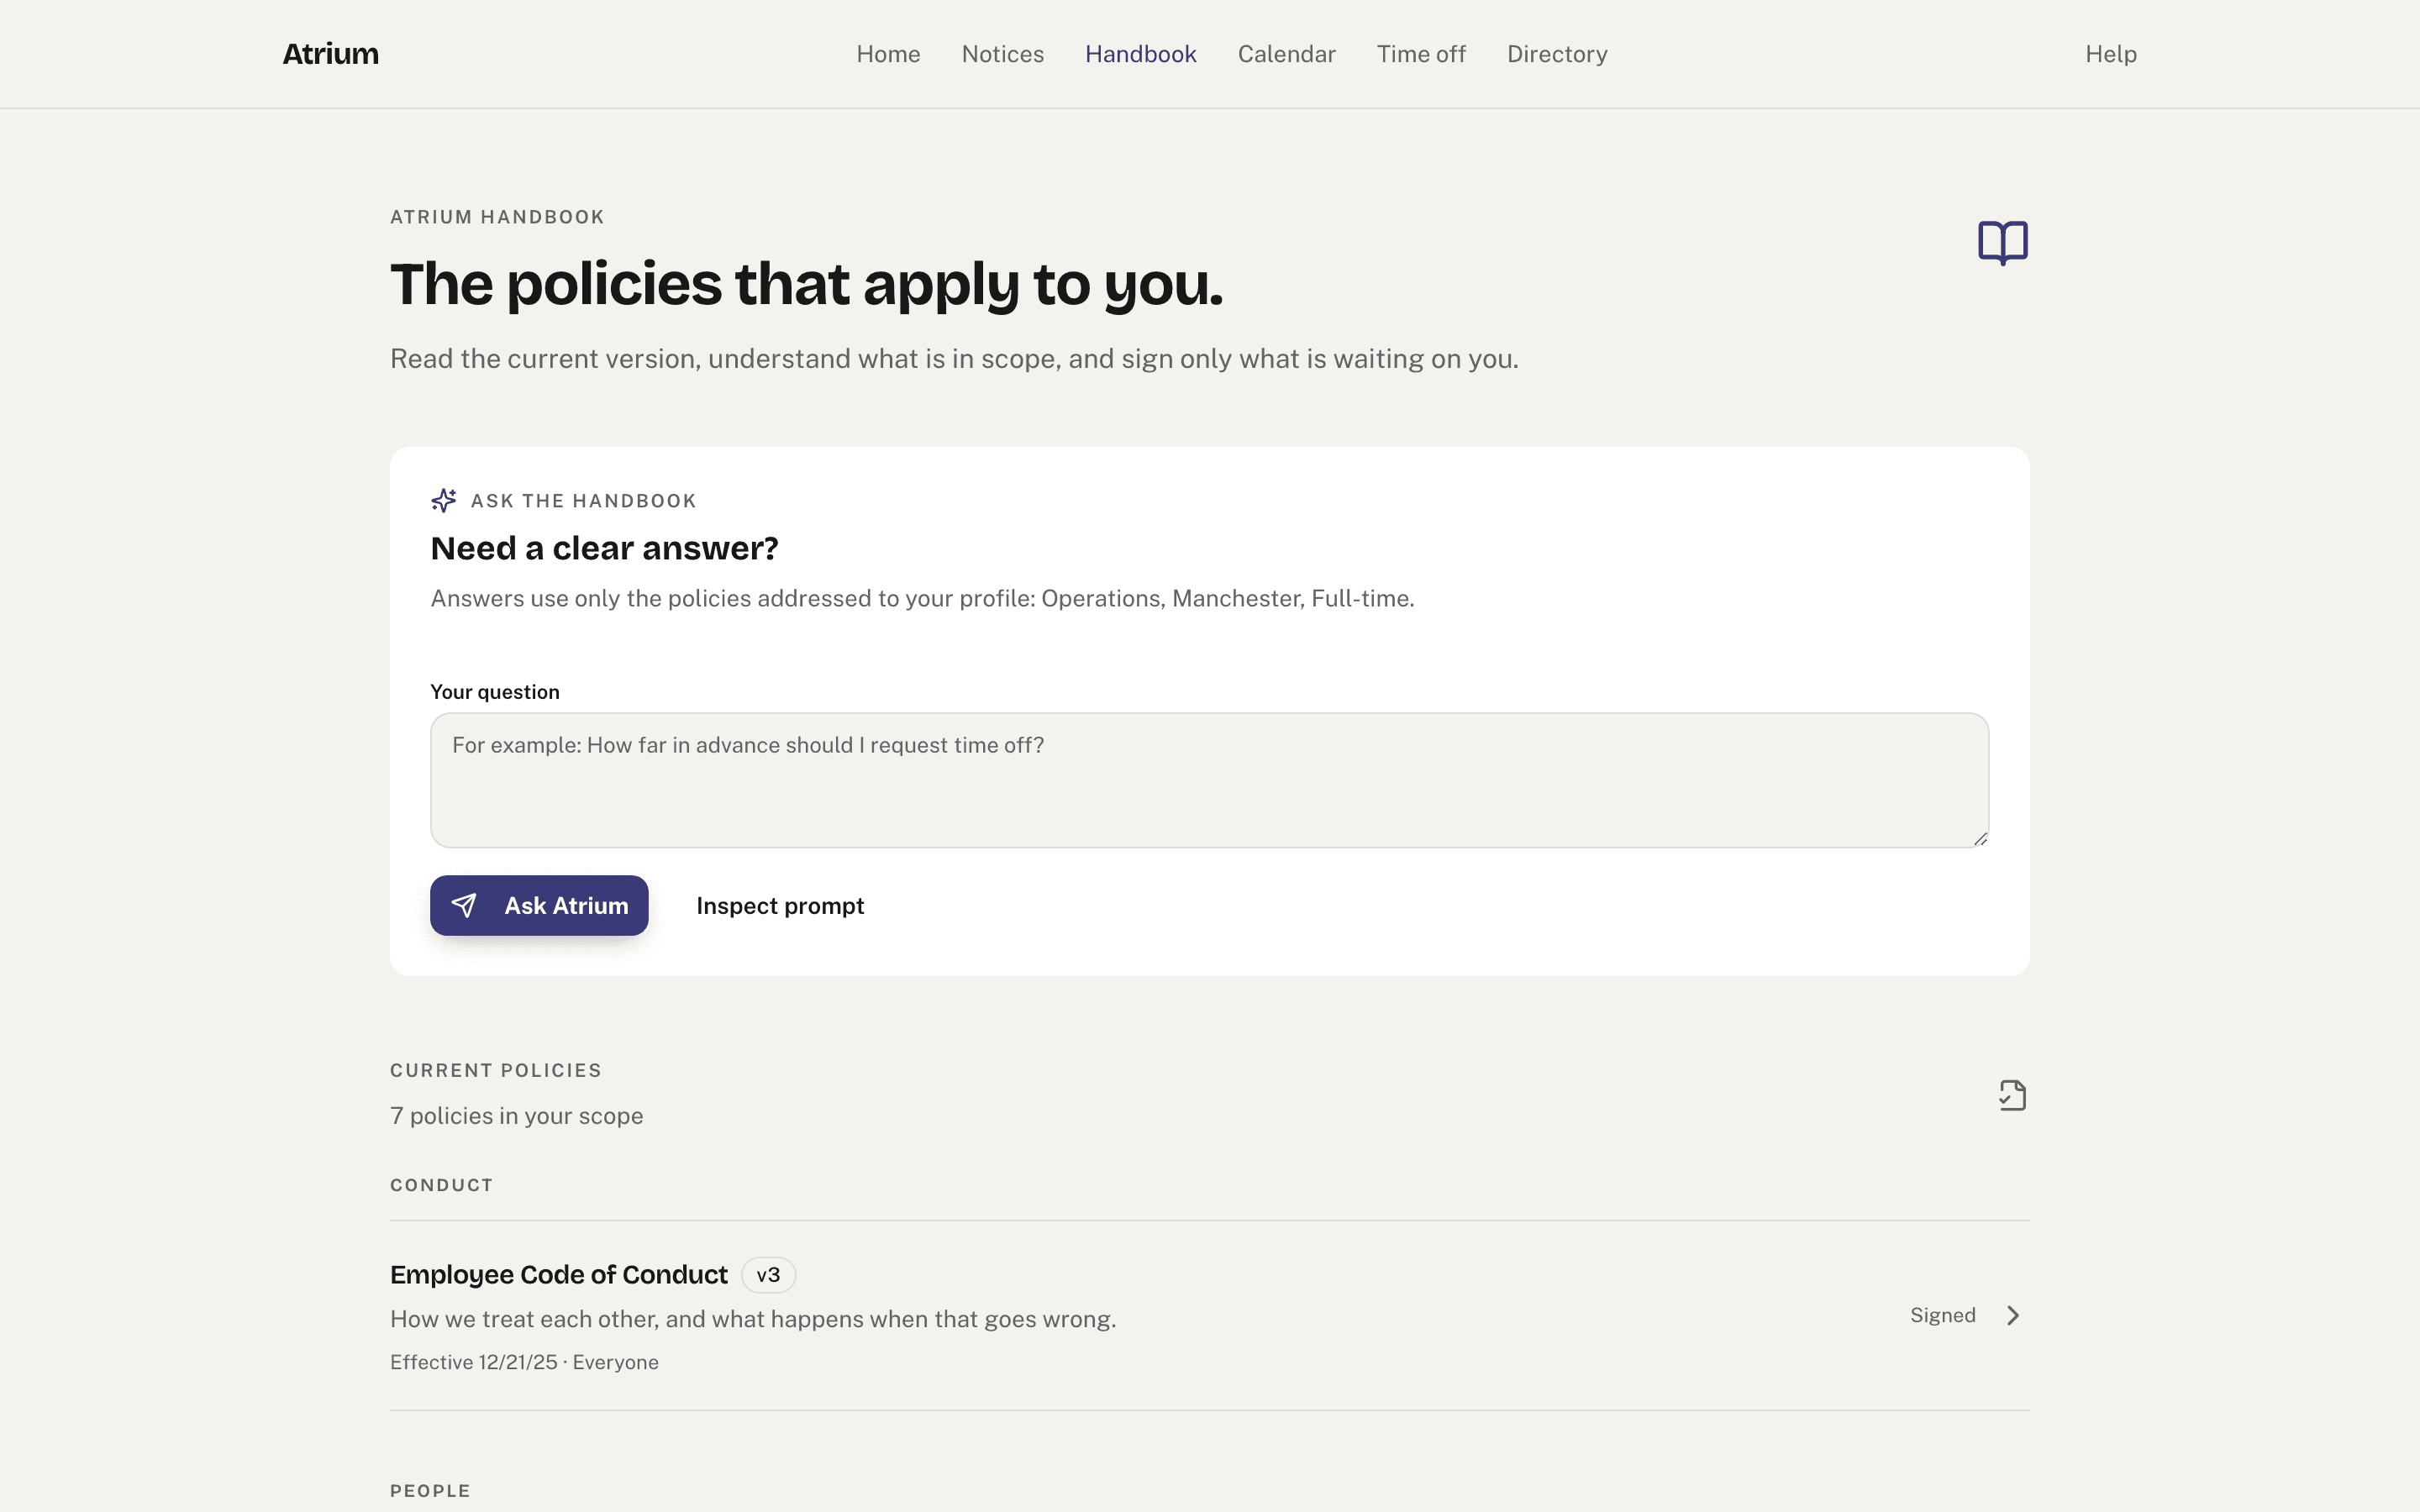Click the Your question field label

pos(495,692)
